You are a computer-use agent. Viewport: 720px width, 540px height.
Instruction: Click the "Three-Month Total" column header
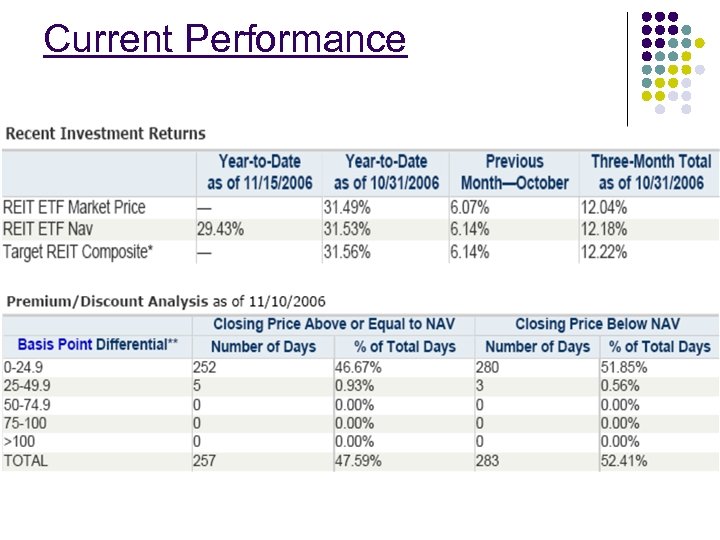651,172
